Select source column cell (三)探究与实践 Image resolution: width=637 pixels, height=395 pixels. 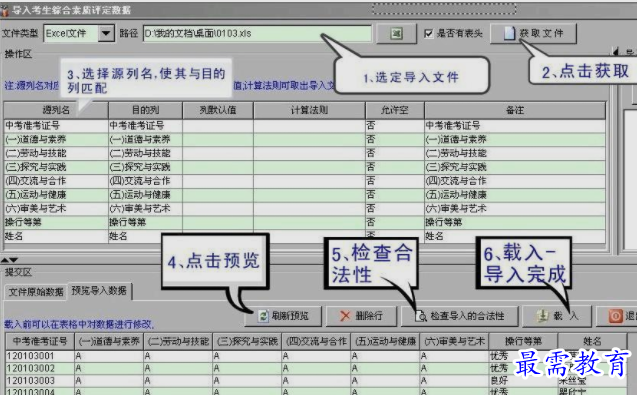pos(56,167)
